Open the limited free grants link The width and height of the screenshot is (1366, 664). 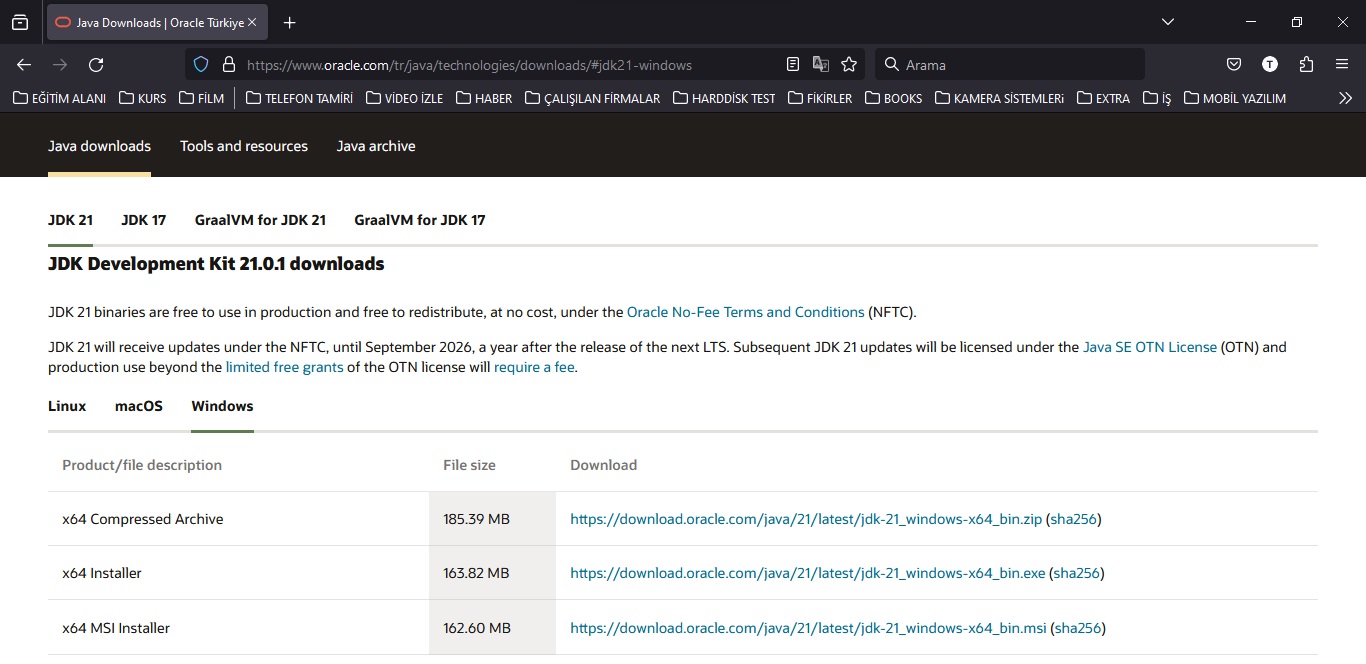(x=285, y=367)
